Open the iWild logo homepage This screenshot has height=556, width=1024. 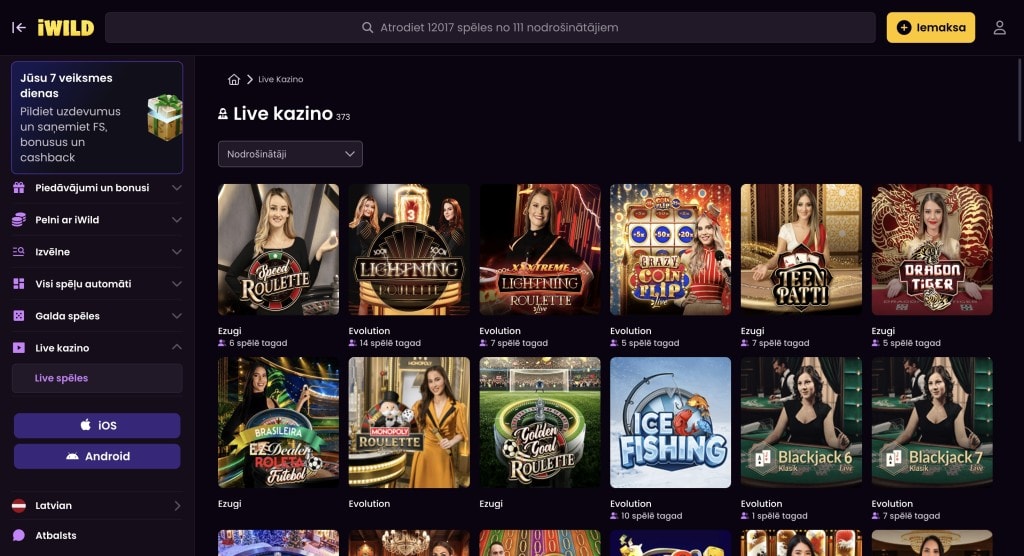click(66, 27)
